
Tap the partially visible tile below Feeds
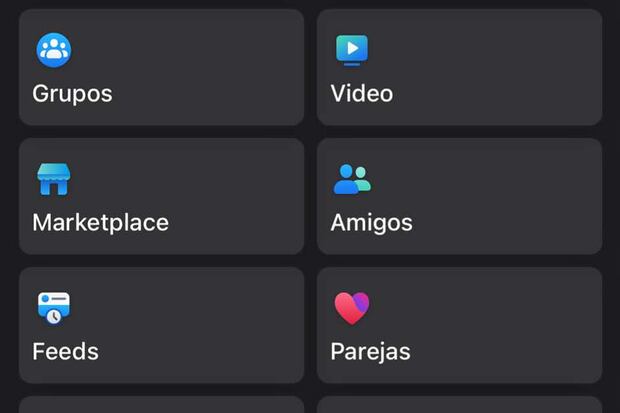pos(161,405)
